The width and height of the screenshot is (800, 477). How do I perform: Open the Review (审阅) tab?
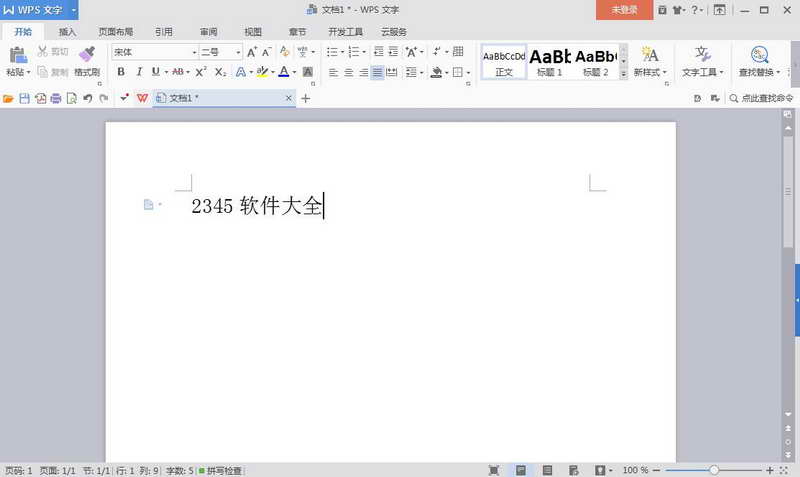coord(209,32)
